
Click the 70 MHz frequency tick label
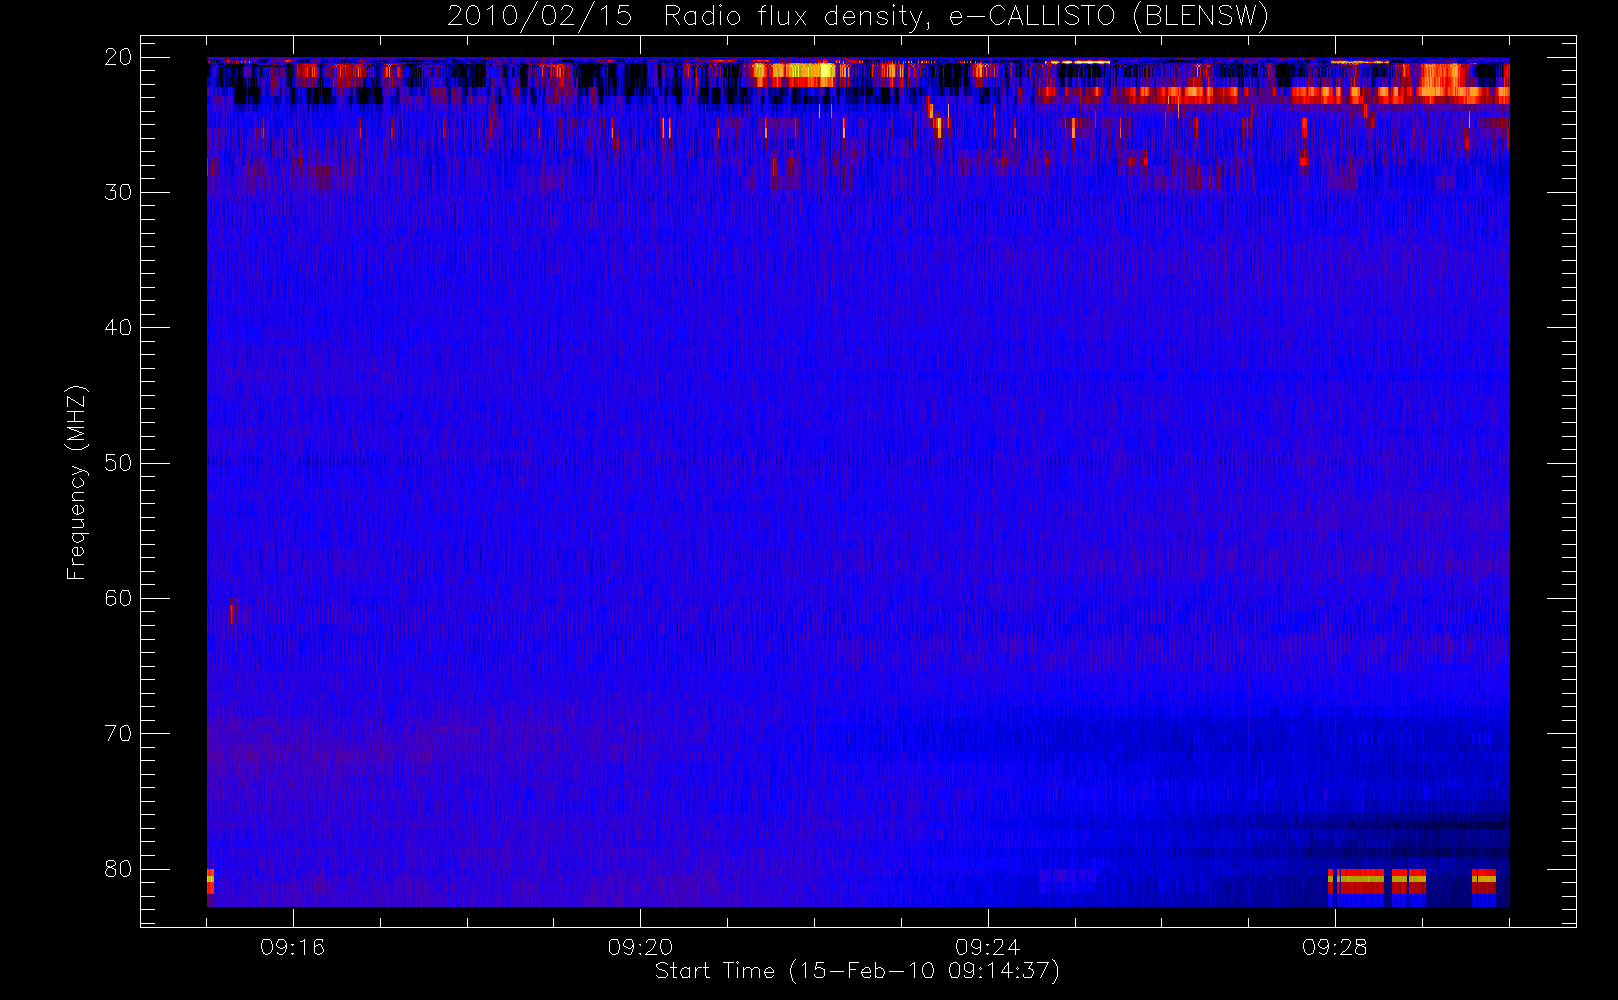(x=118, y=733)
